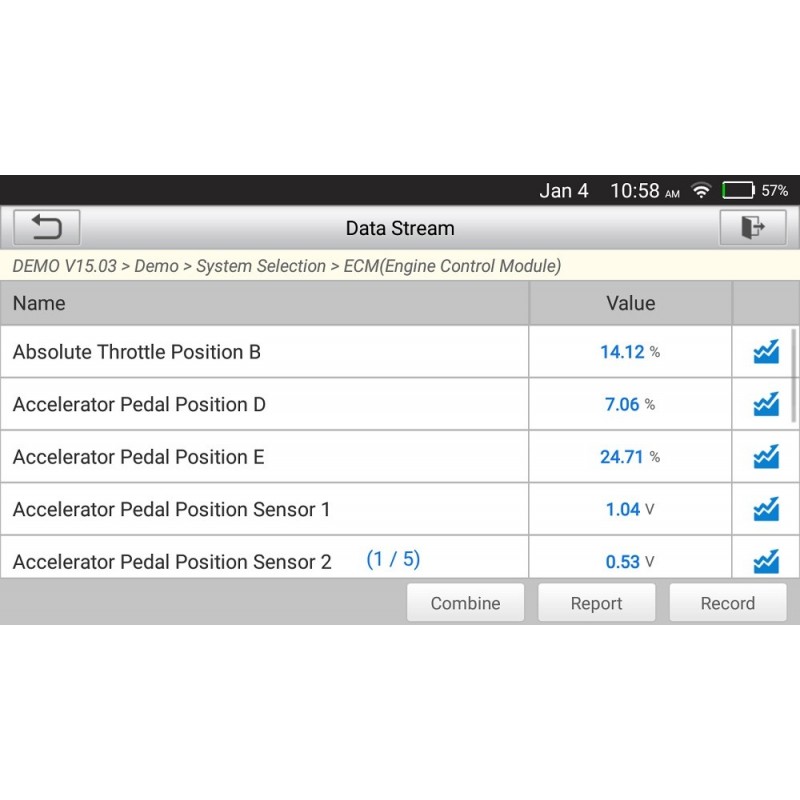
Task: Open graph for Absolute Throttle Position B
Action: tap(766, 352)
